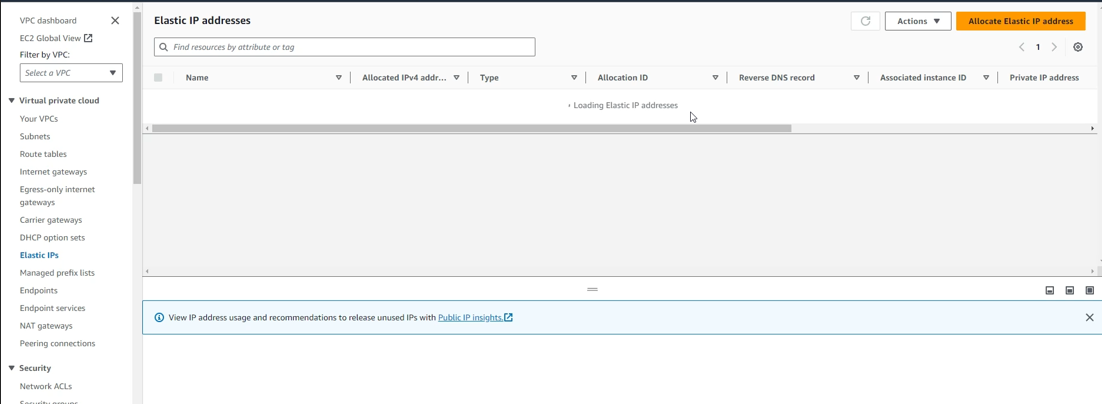Collapse the Virtual private cloud section
The width and height of the screenshot is (1102, 404).
12,101
